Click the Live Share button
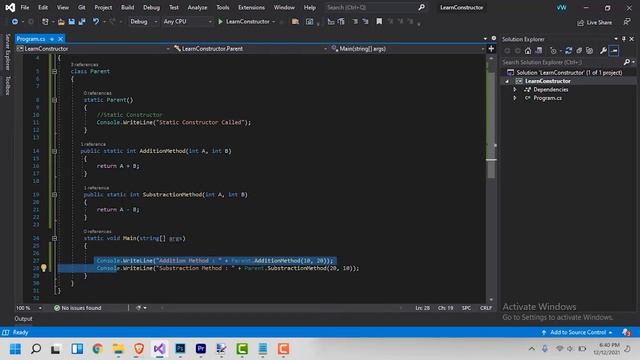 (x=594, y=22)
